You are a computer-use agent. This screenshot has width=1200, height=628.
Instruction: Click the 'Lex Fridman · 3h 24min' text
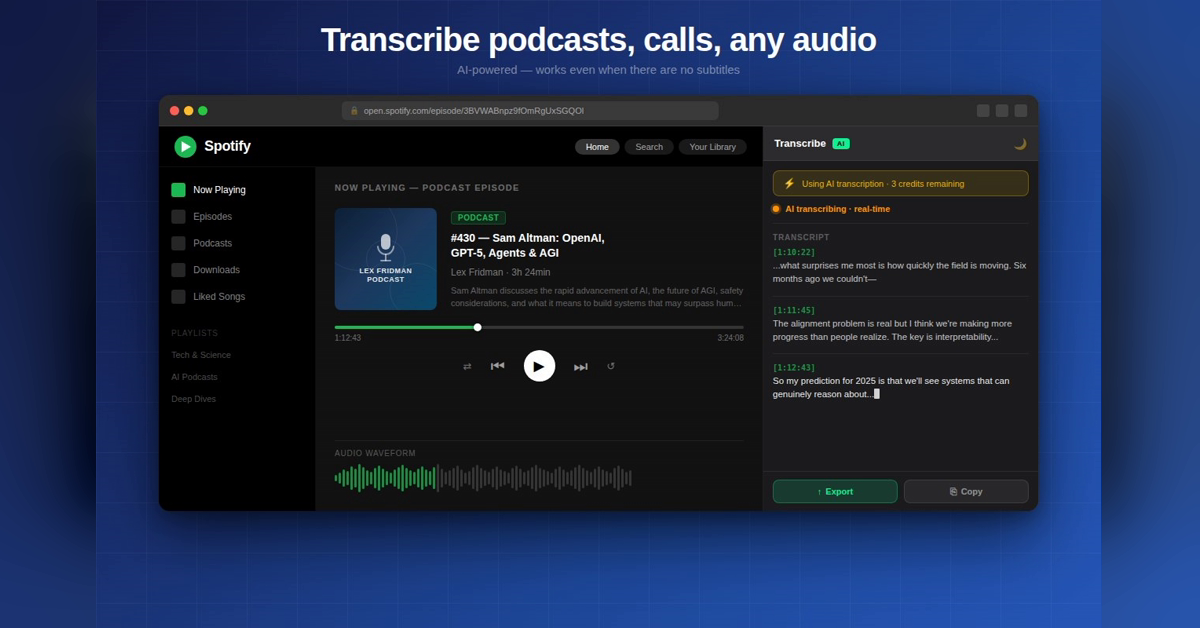(500, 272)
